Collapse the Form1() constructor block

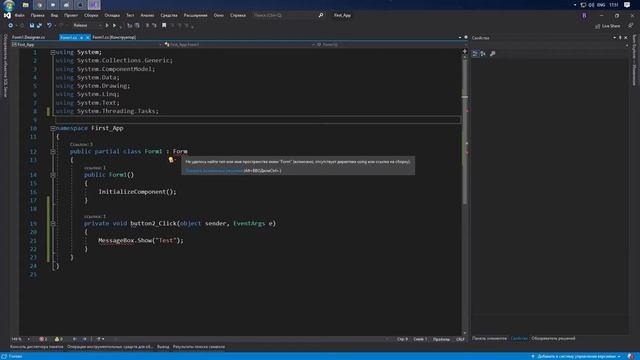pyautogui.click(x=53, y=175)
